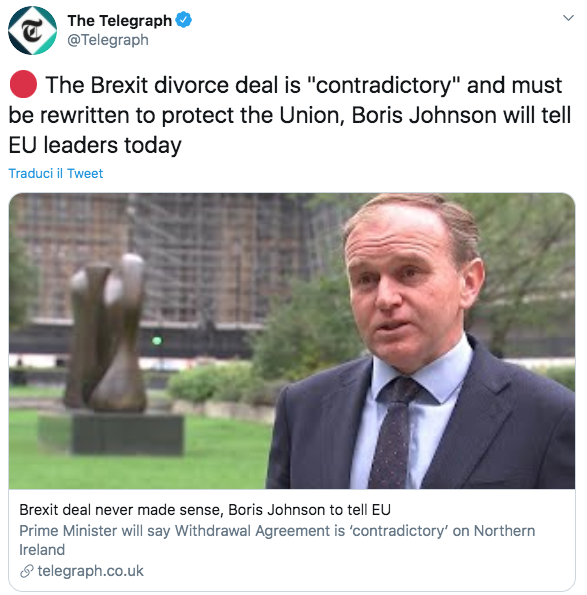Click the bronze sculpture in the photo
The width and height of the screenshot is (587, 595).
click(x=106, y=333)
